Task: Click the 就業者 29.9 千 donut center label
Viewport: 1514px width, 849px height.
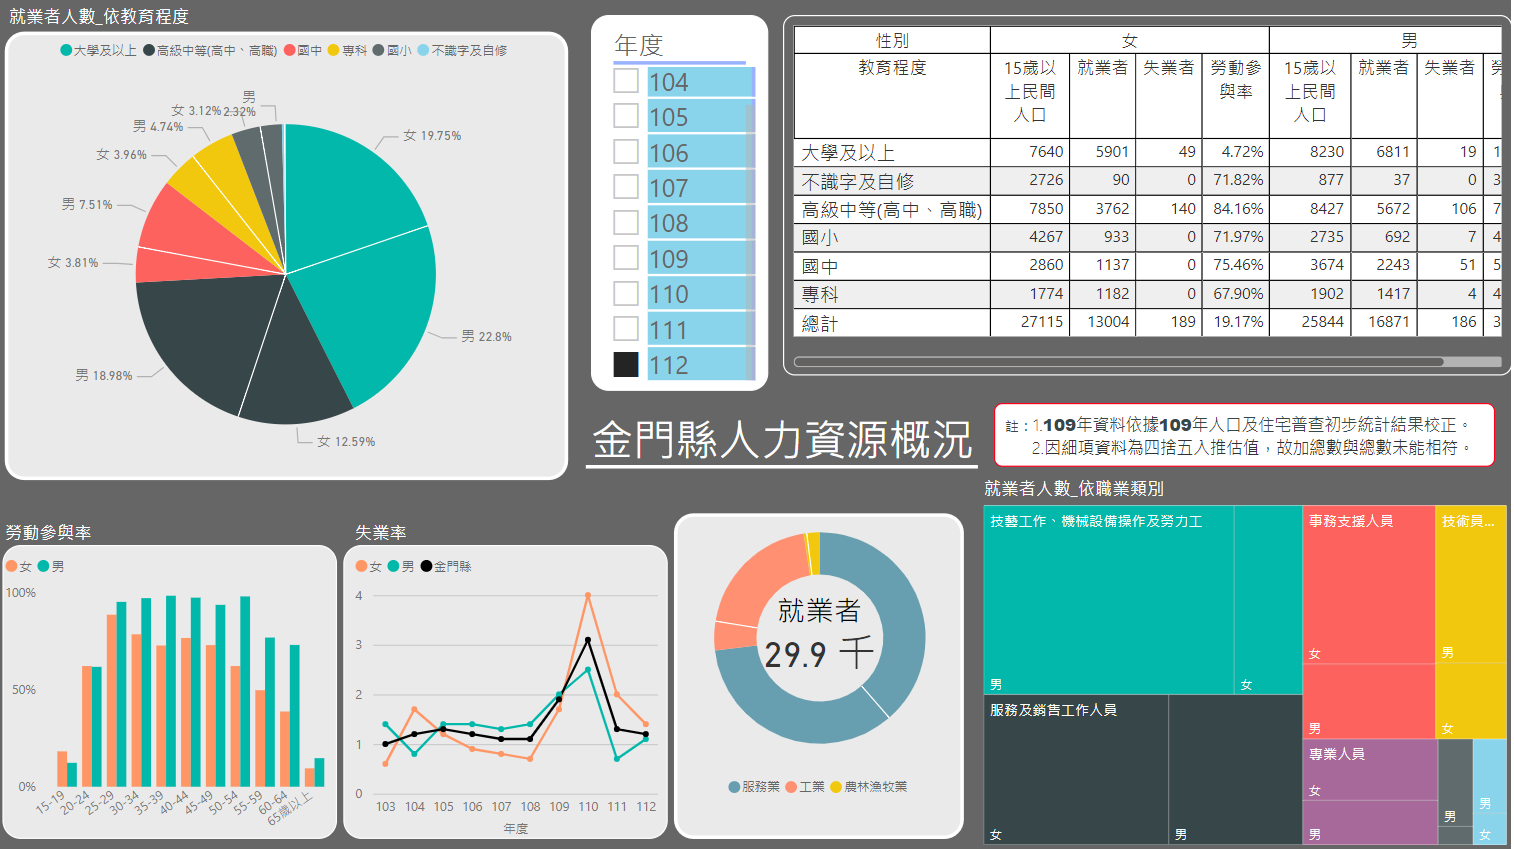Action: [x=819, y=634]
